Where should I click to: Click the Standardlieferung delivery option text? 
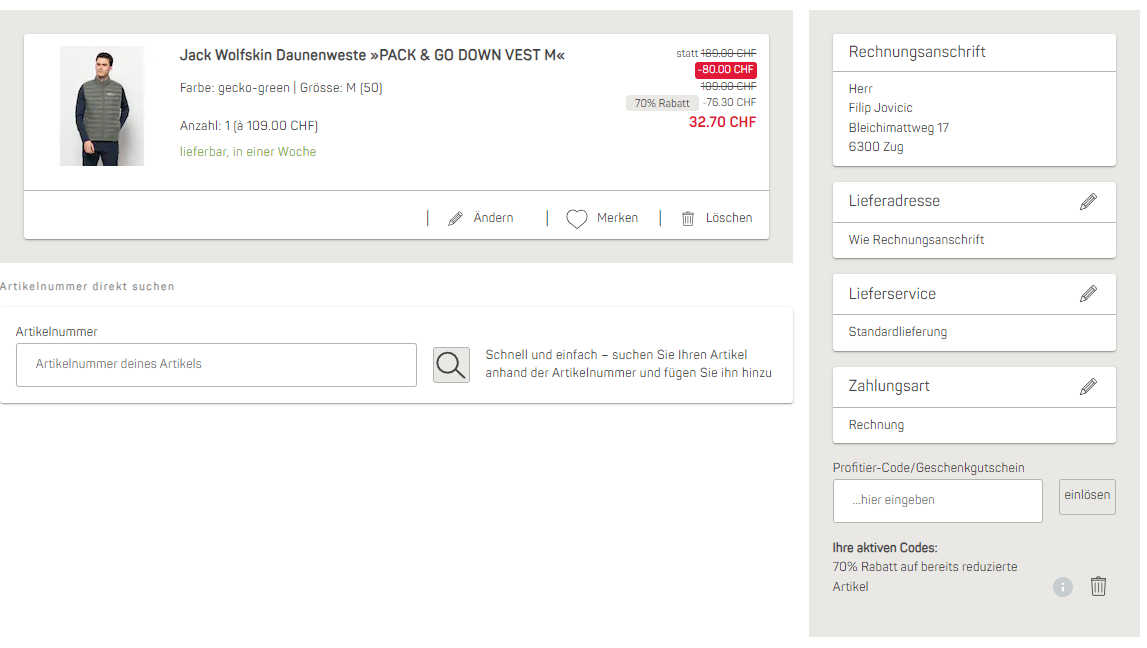[x=897, y=332]
